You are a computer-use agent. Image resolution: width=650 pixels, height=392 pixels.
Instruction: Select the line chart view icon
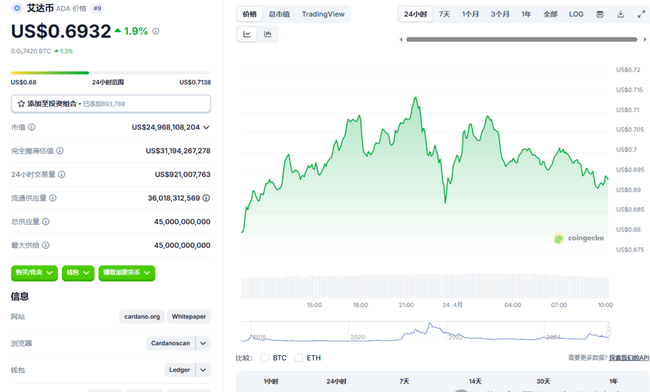point(247,34)
